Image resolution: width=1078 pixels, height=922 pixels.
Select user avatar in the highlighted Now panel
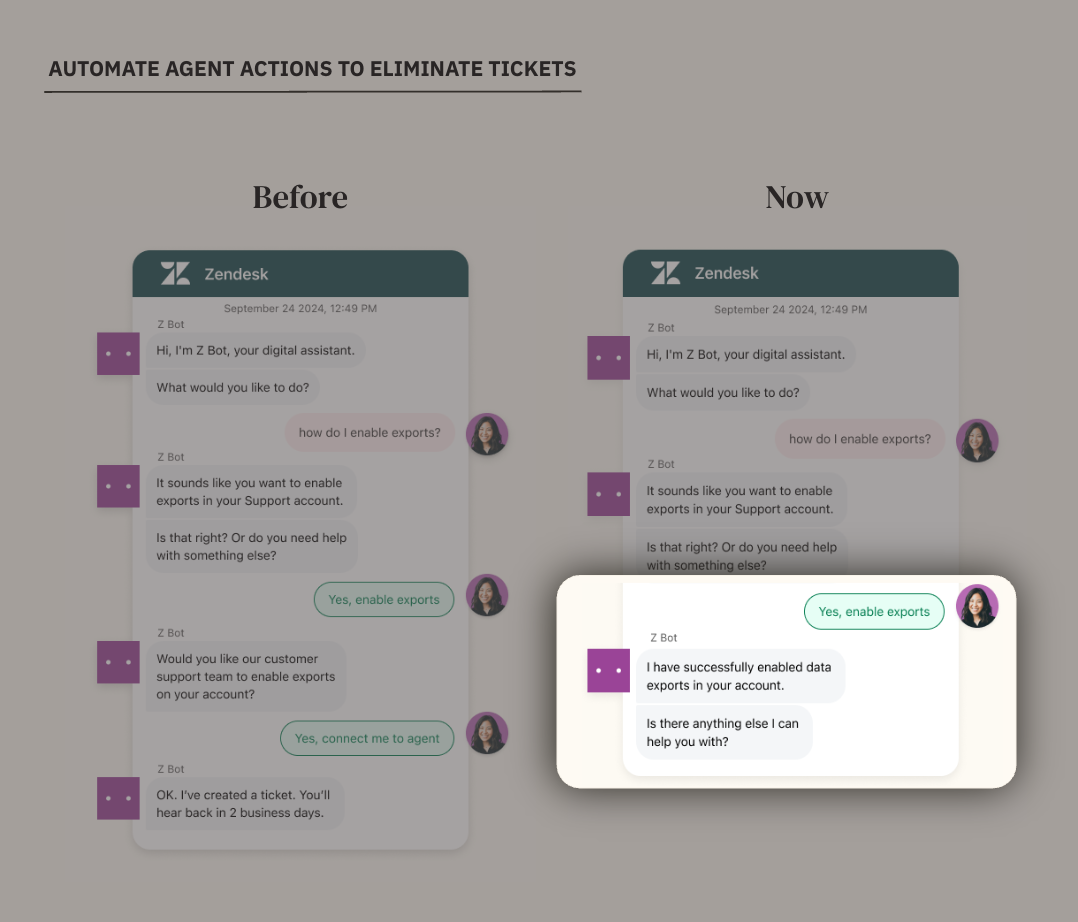pyautogui.click(x=977, y=606)
